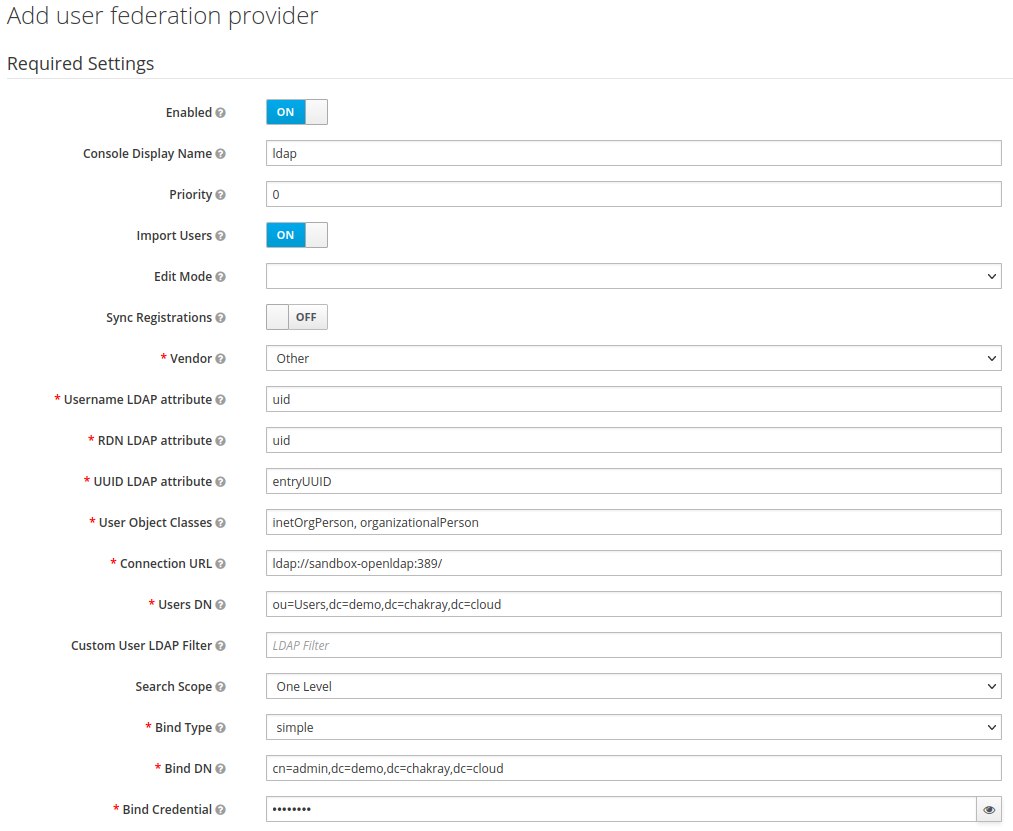Show help for UUID LDAP attribute
1013x831 pixels.
click(x=220, y=482)
